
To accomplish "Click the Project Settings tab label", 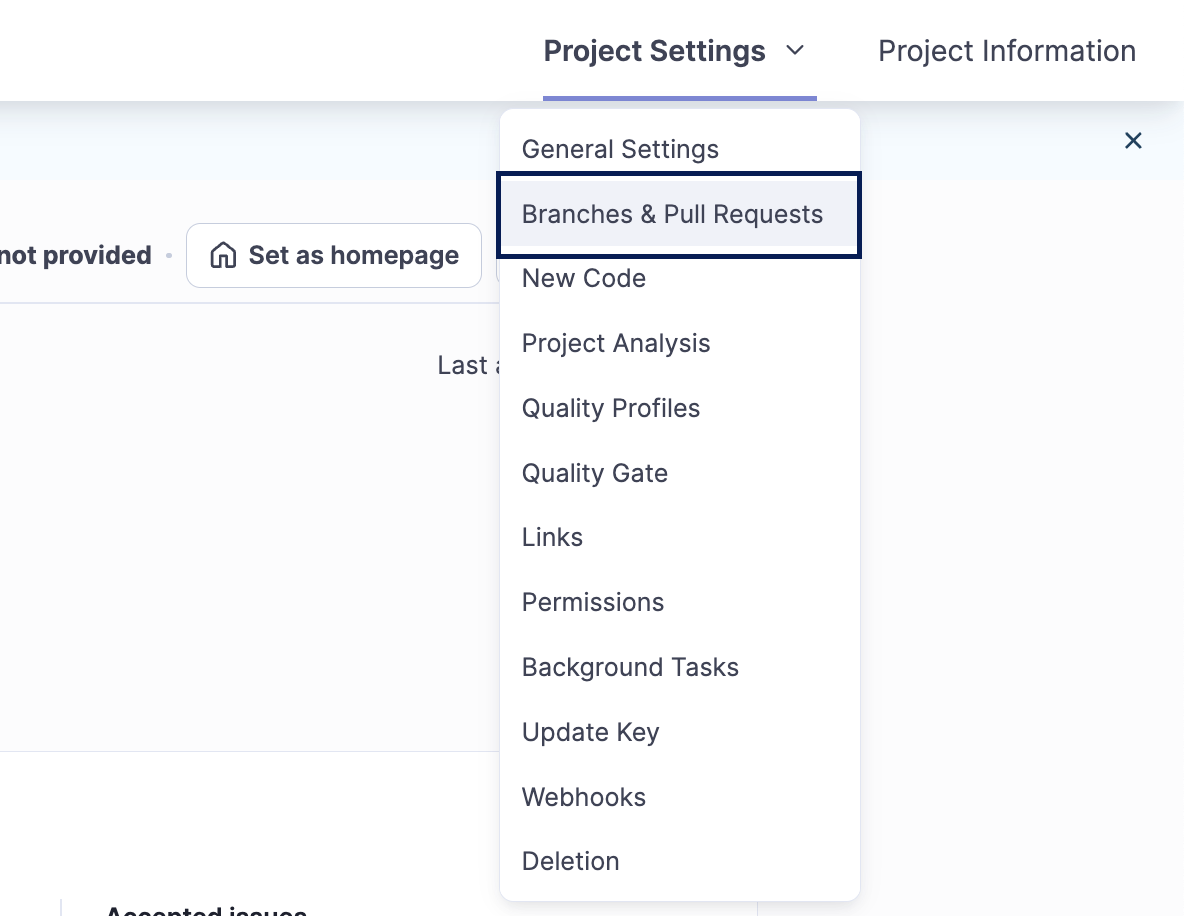I will 654,51.
